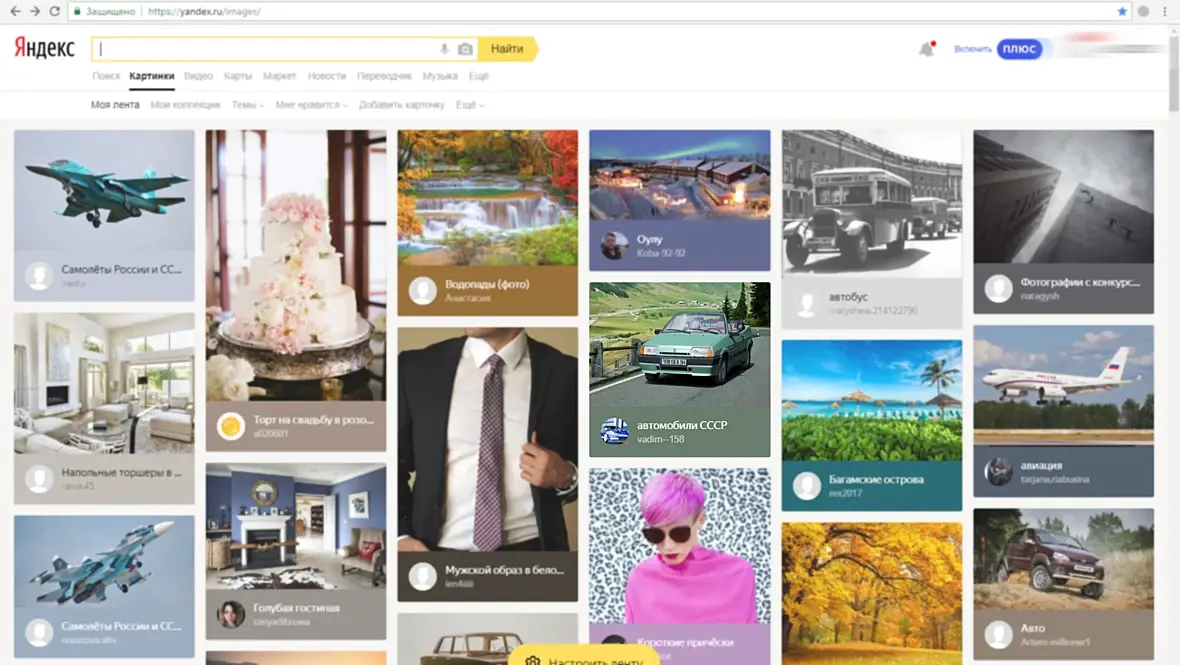The height and width of the screenshot is (665, 1180).
Task: Click avatar on Напольные торшеры card
Action: click(38, 478)
